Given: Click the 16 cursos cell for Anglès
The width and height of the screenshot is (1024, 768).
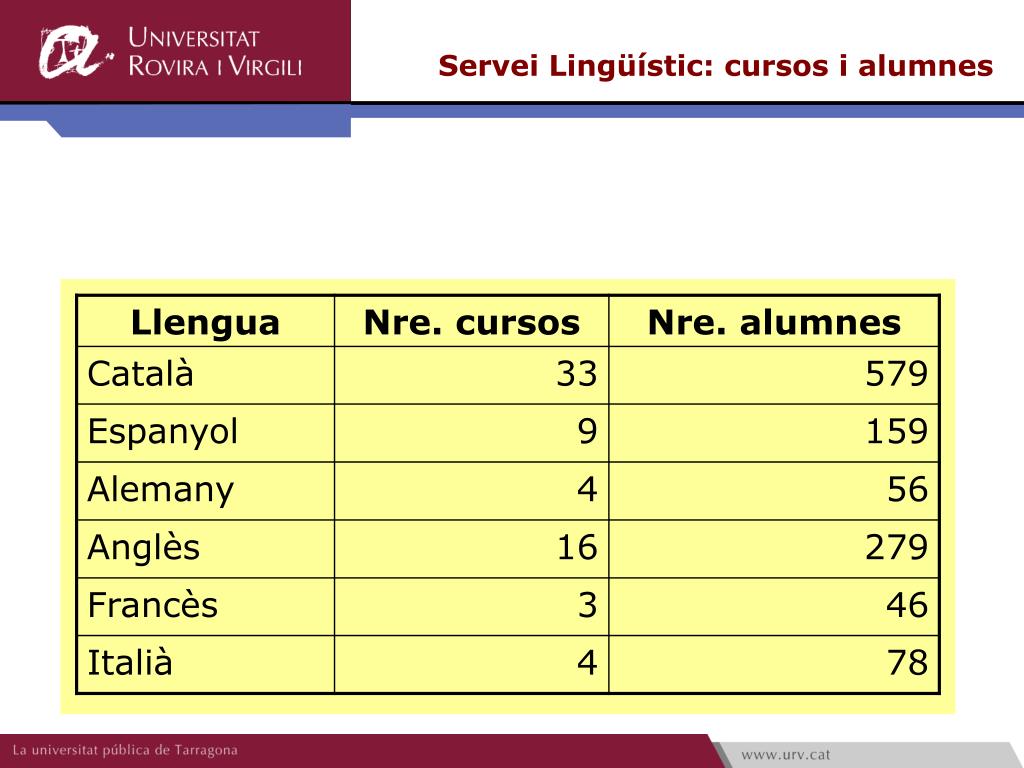Looking at the screenshot, I should 472,549.
